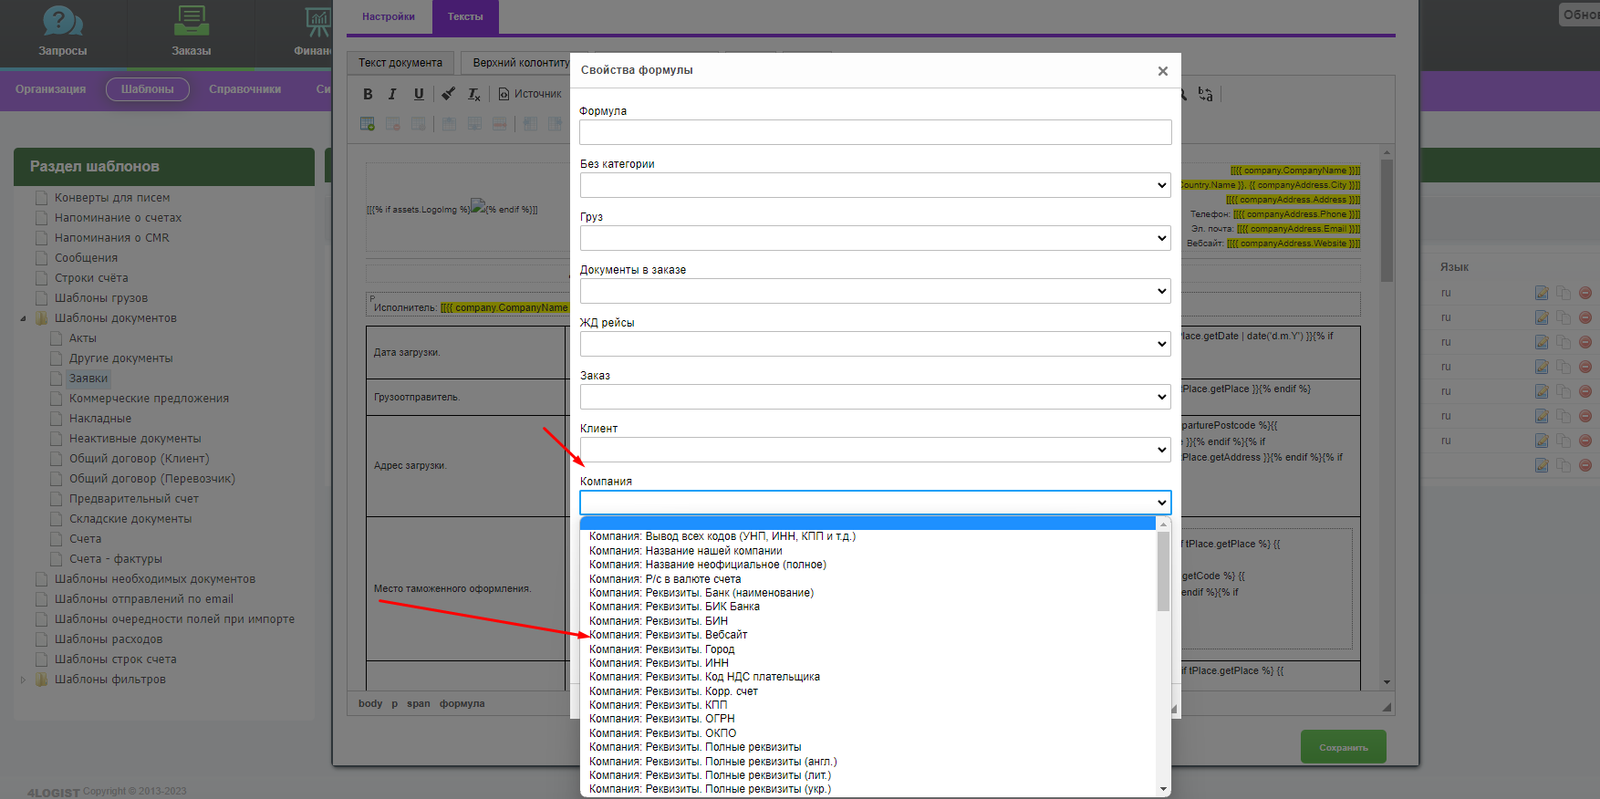Open the Клиент dropdown
The height and width of the screenshot is (799, 1600).
point(875,450)
